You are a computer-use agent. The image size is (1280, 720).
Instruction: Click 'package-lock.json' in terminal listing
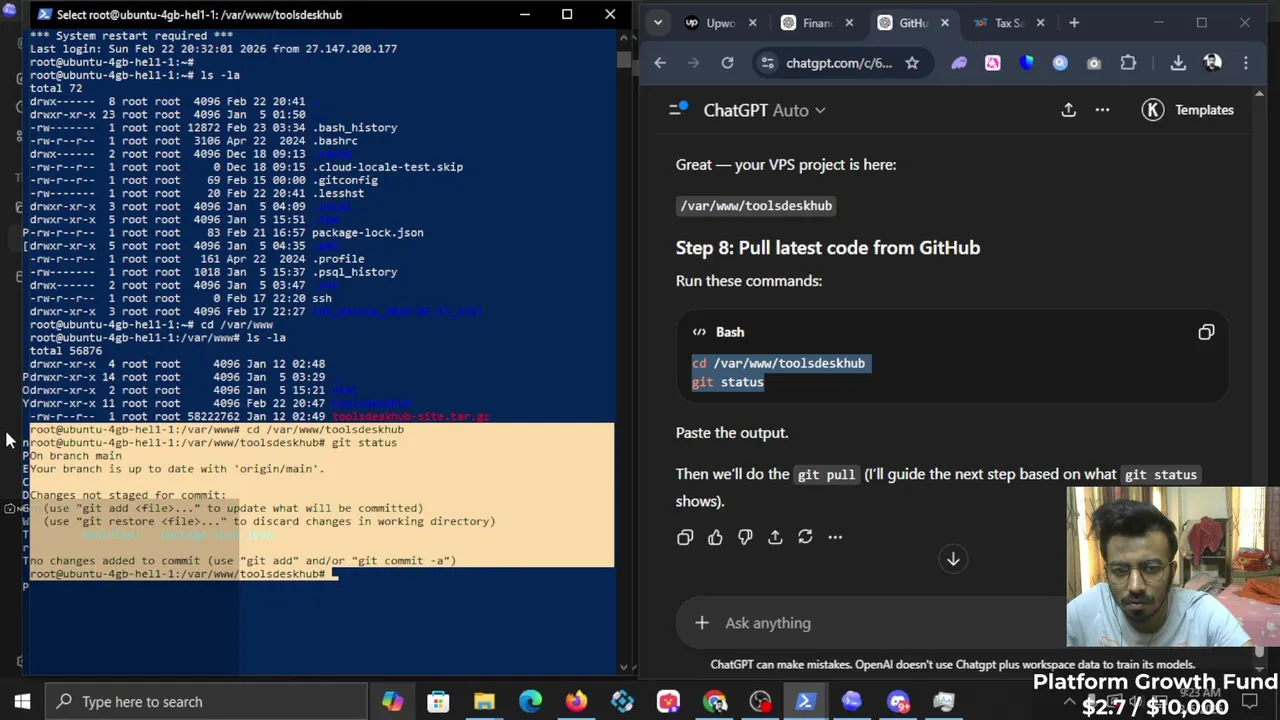367,233
